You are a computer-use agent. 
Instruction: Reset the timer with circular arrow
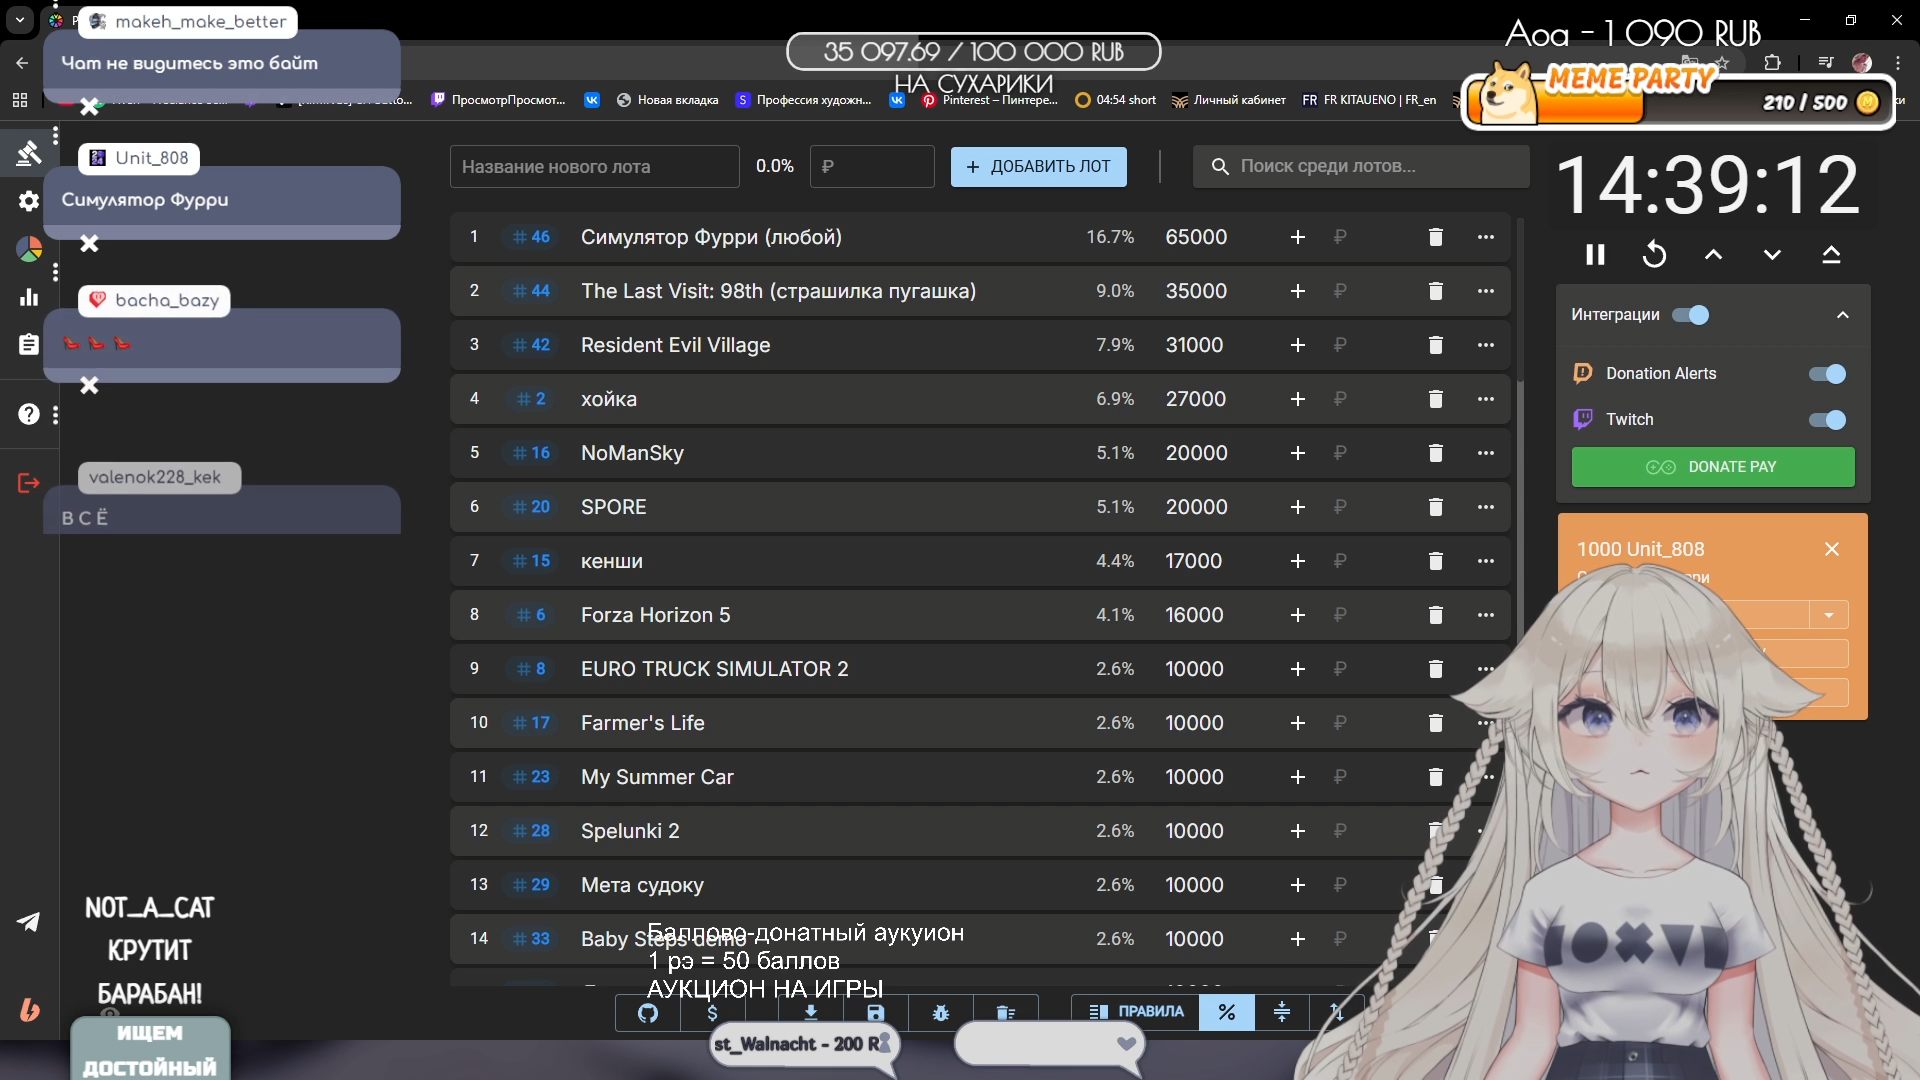pyautogui.click(x=1654, y=255)
